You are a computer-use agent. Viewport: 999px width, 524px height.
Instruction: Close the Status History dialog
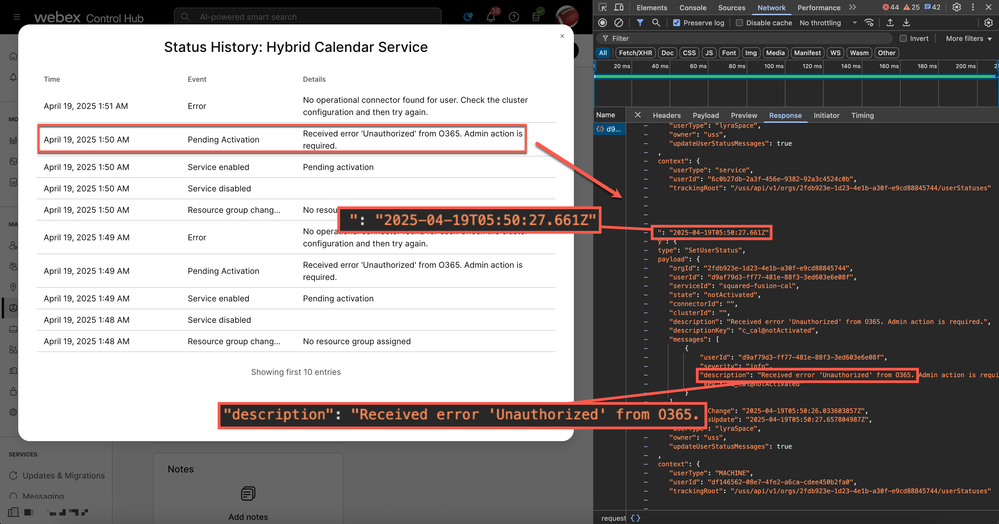[x=562, y=36]
